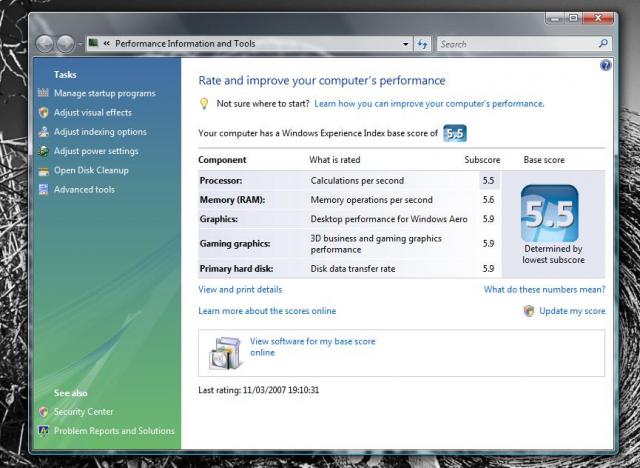Screen dimensions: 640x468
Task: Click Desktop performance for Windows Aero text
Action: coord(389,219)
